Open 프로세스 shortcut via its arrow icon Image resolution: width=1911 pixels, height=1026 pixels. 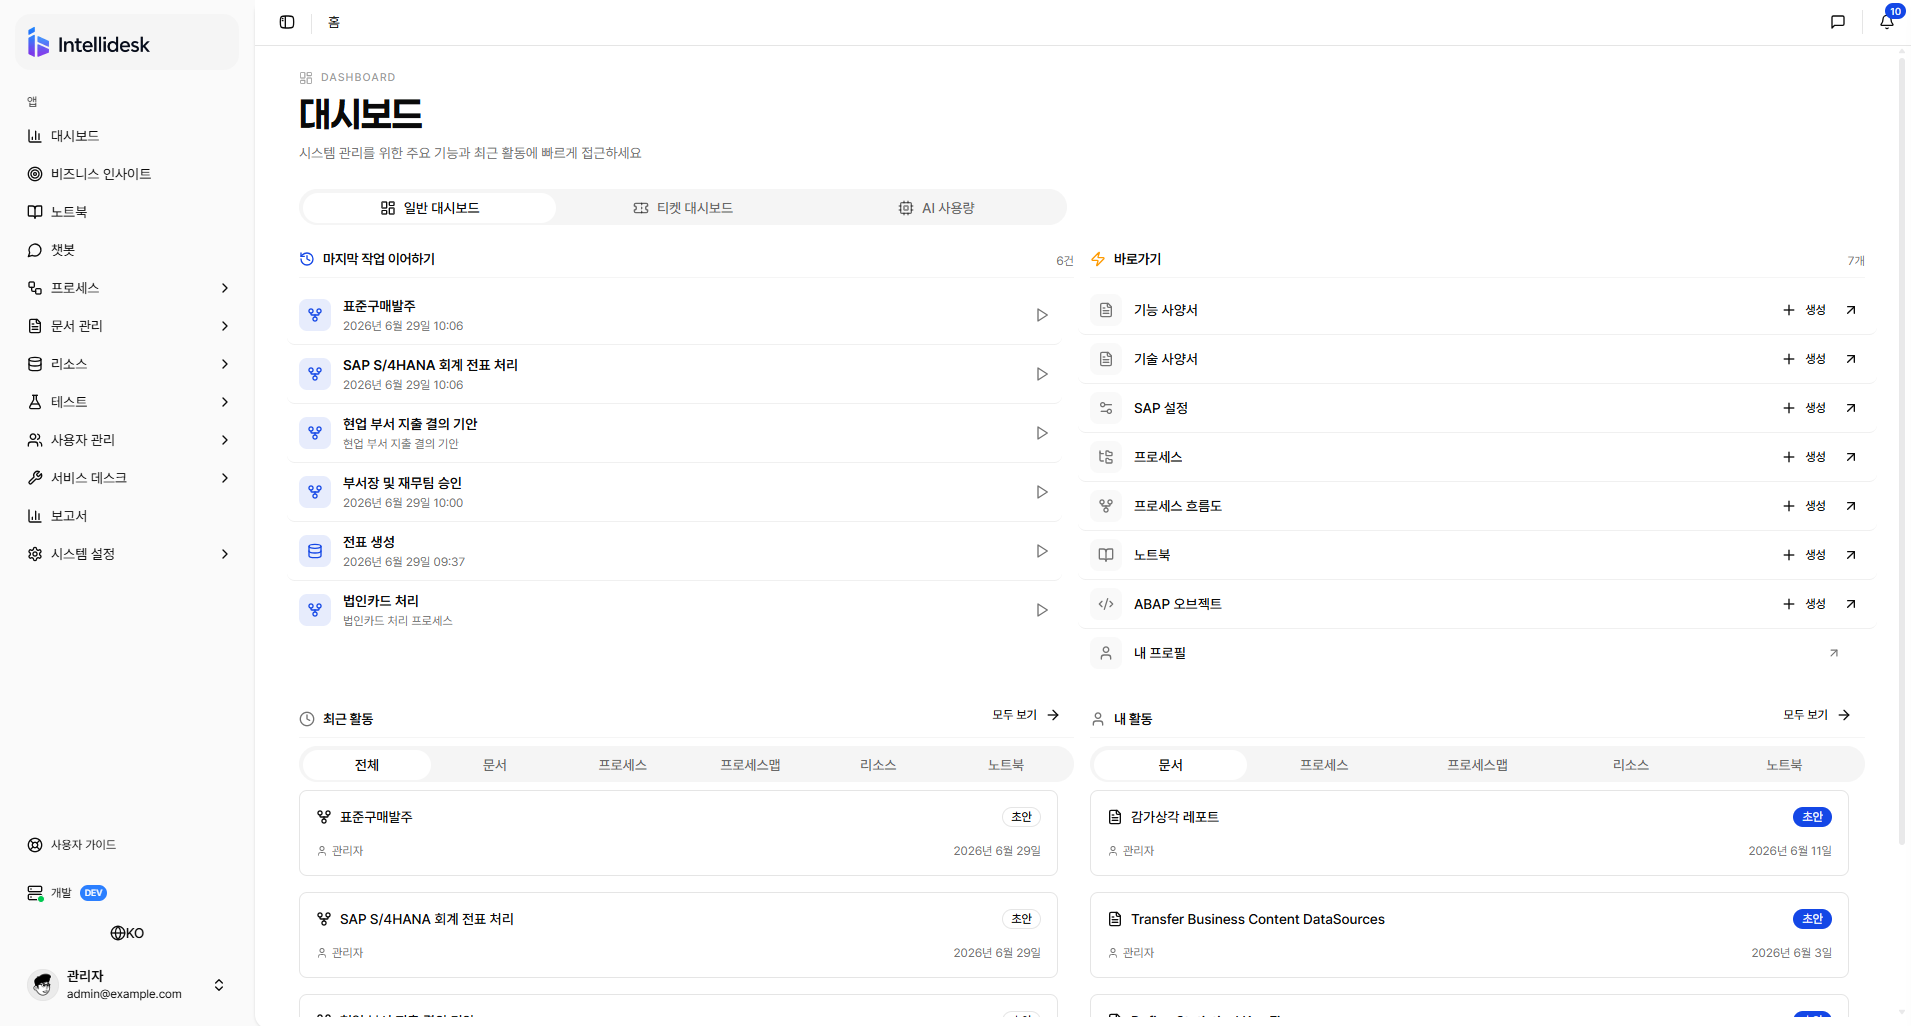(x=1851, y=457)
